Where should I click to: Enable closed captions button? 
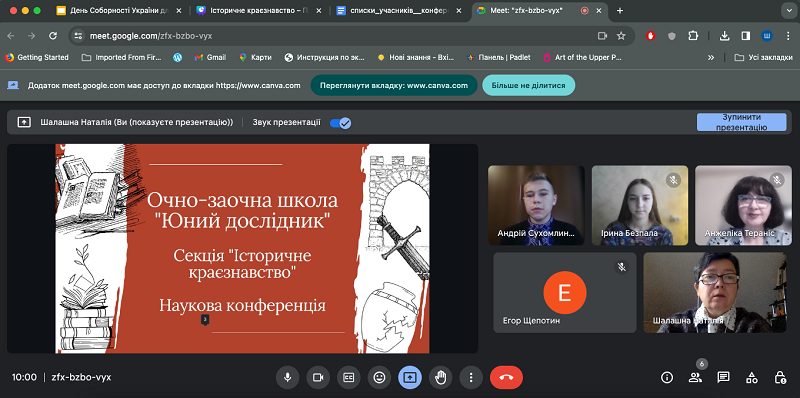[x=349, y=378]
